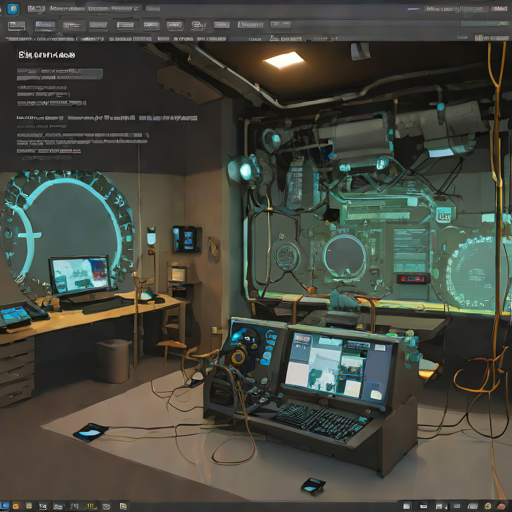Click the highlighted input field under the panel heading
This screenshot has height=512, width=512.
pos(60,74)
